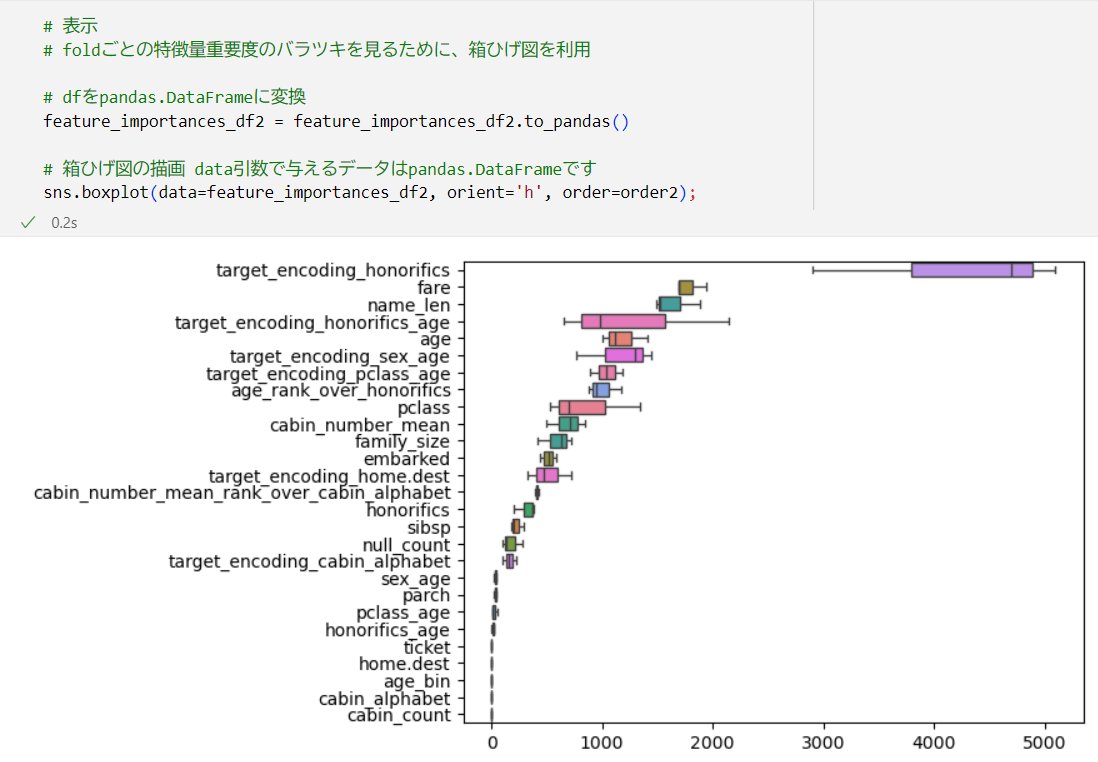The height and width of the screenshot is (762, 1098).
Task: Click the 箱ひげ図の描画 comment line
Action: click(319, 169)
